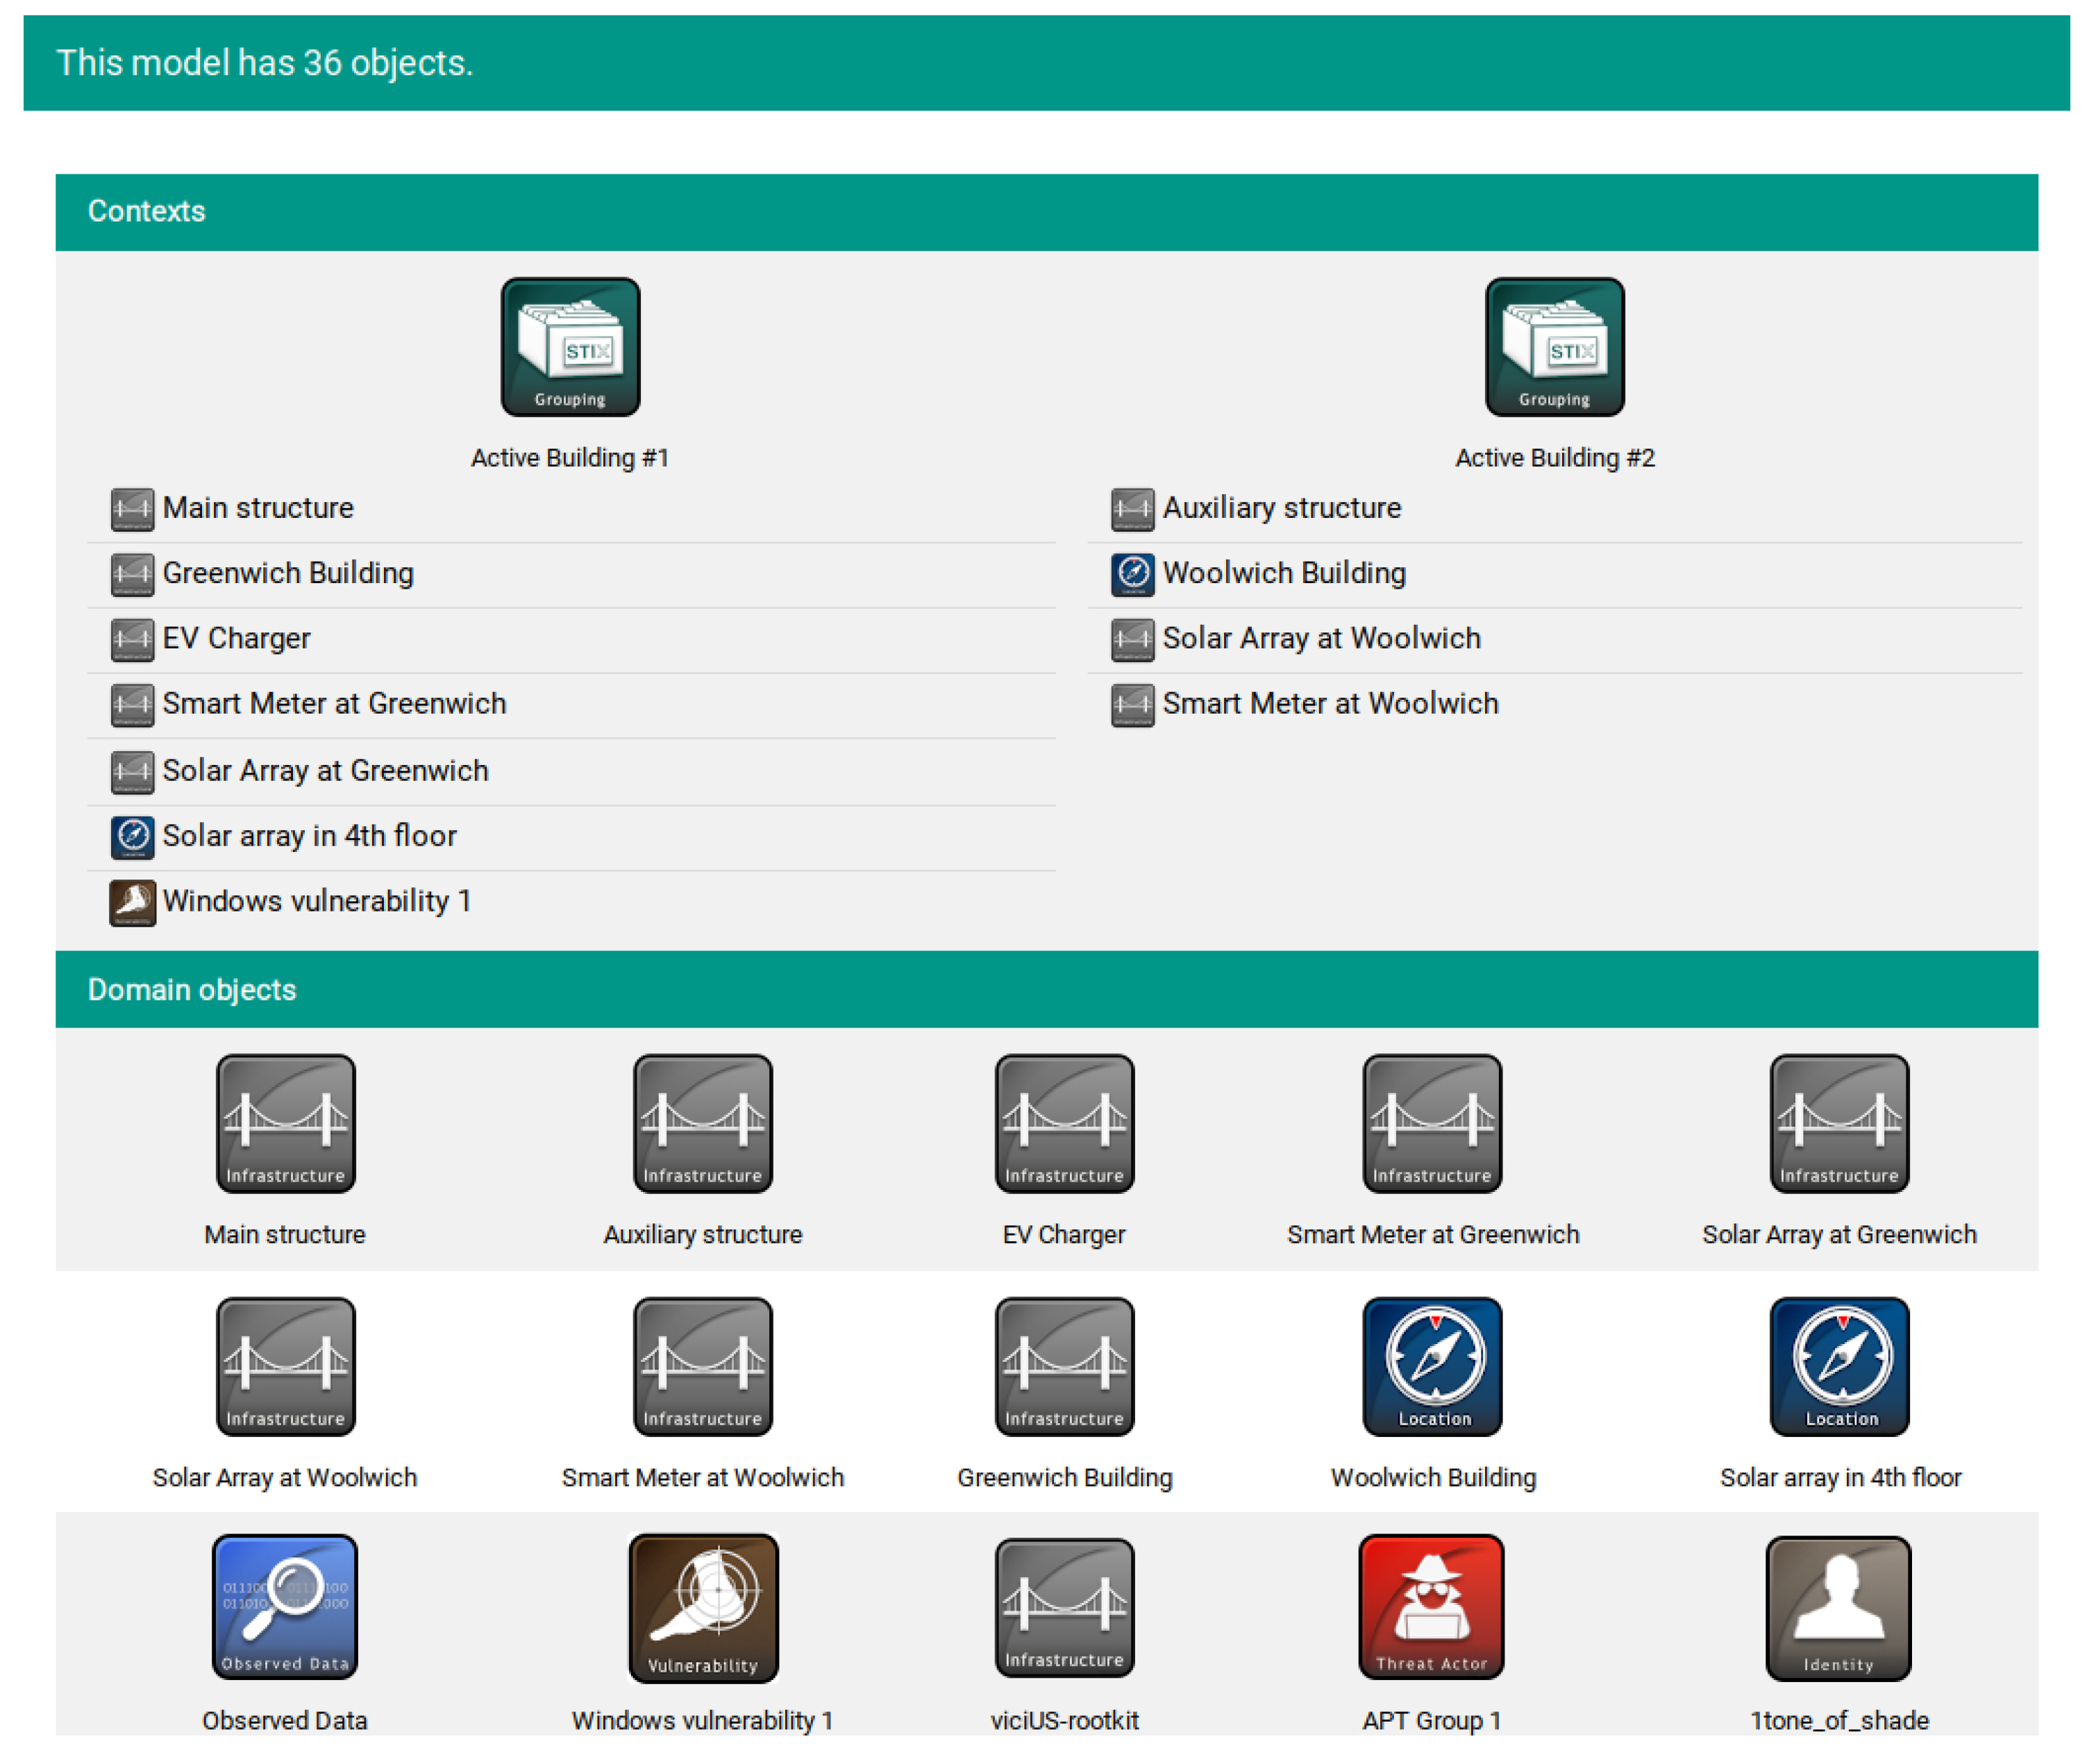Open Auxiliary structure under Active Building #2
The image size is (2087, 1764).
coord(1281,508)
